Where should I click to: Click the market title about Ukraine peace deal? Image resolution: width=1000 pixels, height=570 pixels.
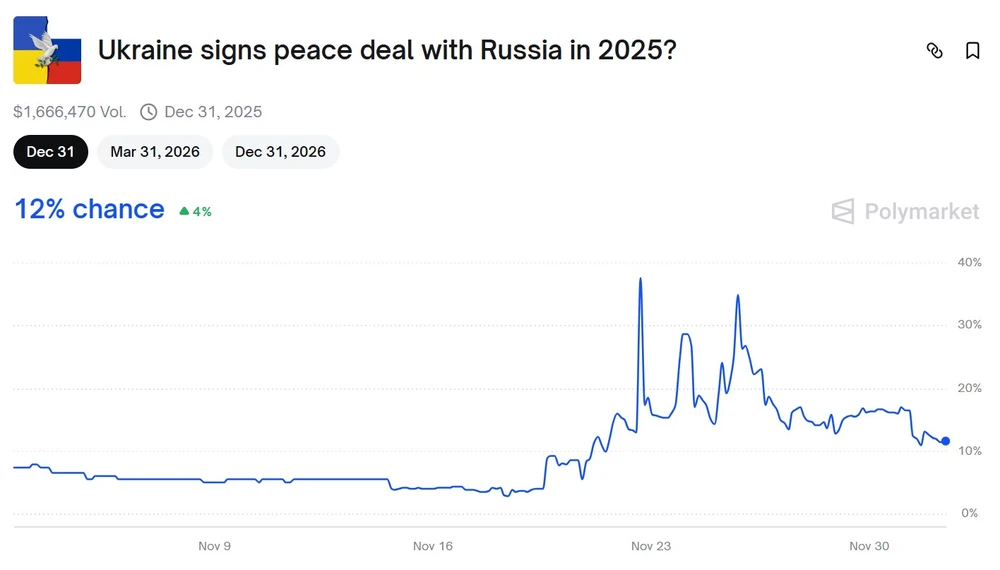(x=386, y=49)
